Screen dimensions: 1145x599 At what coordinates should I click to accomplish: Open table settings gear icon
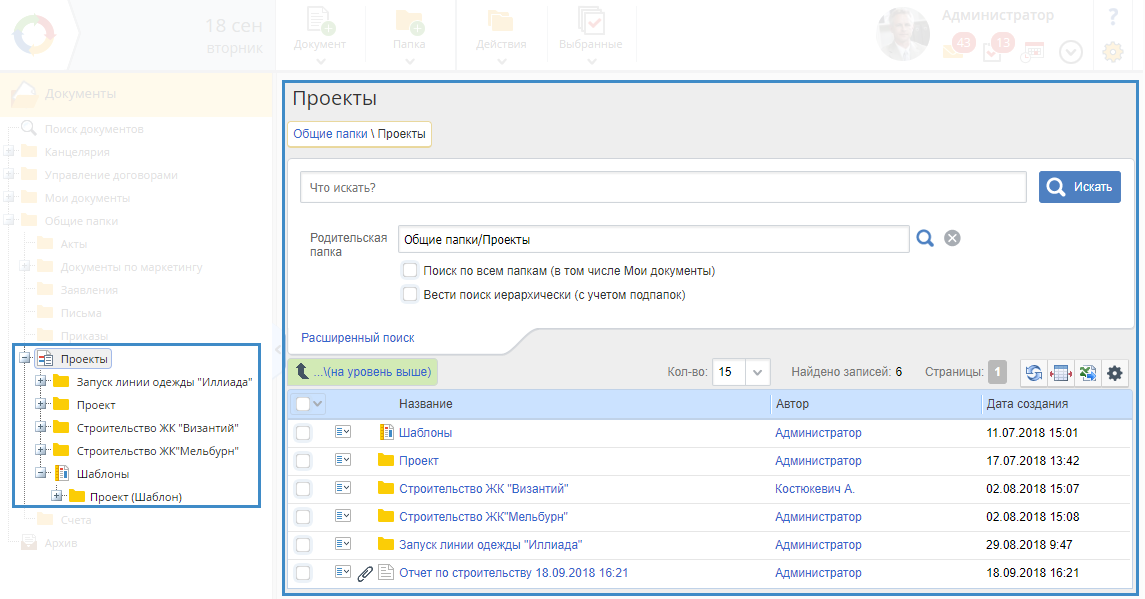click(1114, 373)
